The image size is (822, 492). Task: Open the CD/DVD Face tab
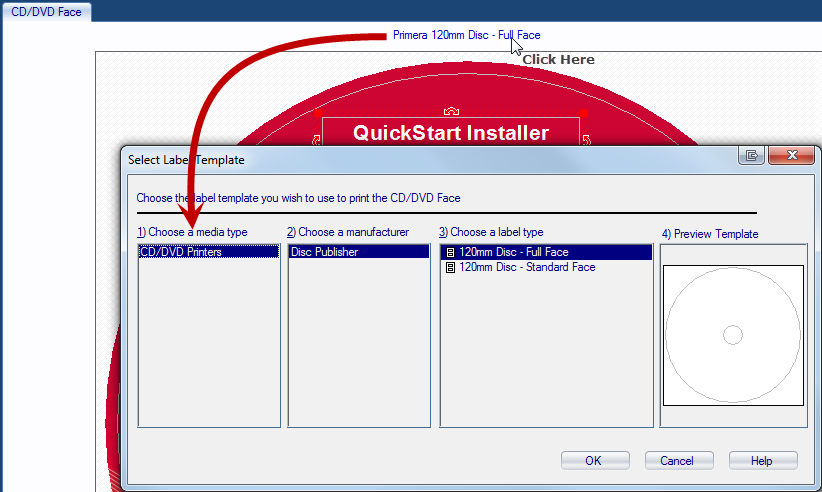tap(46, 12)
